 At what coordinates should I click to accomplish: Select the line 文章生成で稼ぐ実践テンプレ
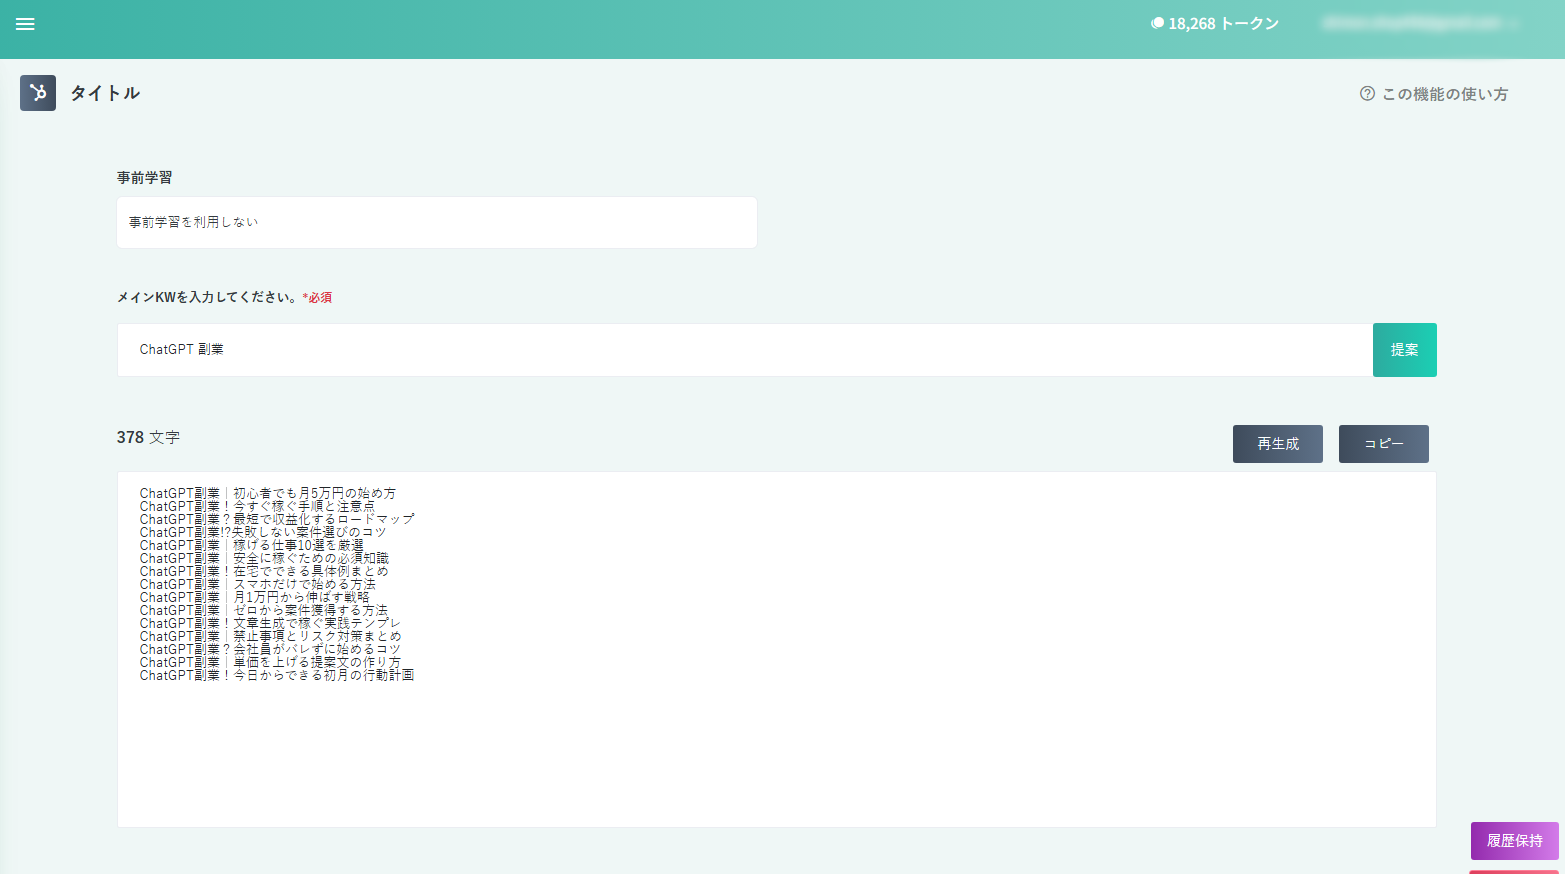tap(271, 624)
